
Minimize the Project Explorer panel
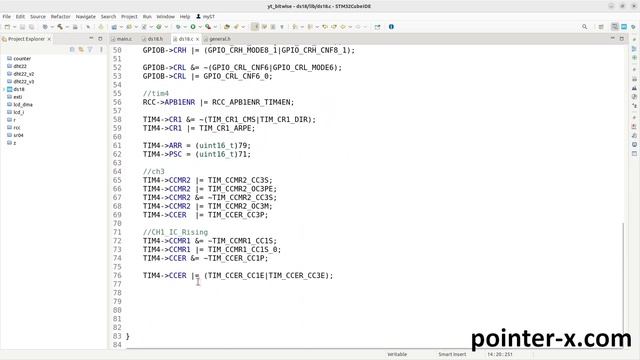[91, 38]
